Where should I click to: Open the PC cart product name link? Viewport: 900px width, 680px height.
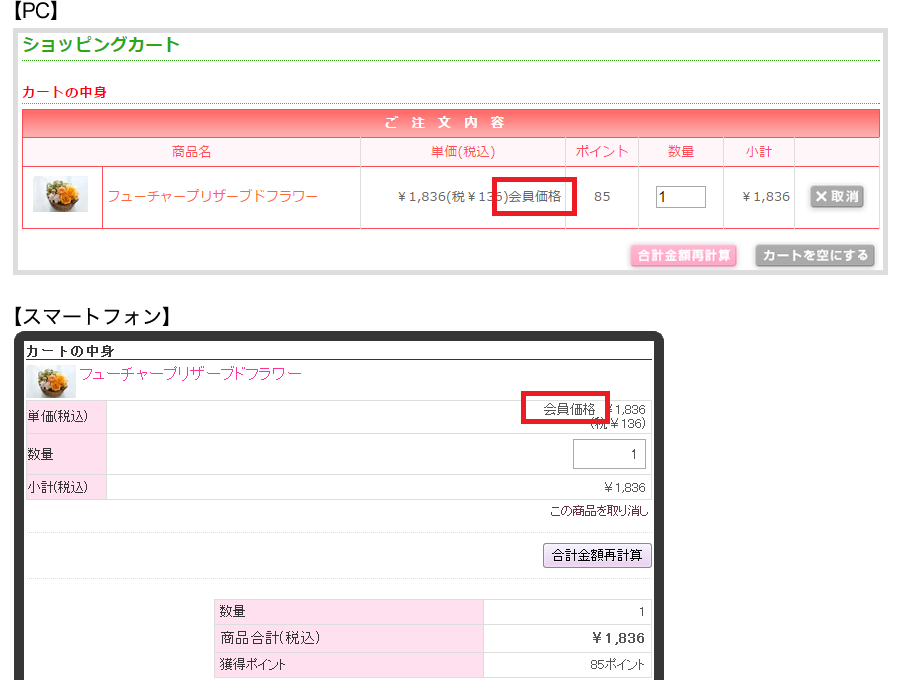point(213,196)
